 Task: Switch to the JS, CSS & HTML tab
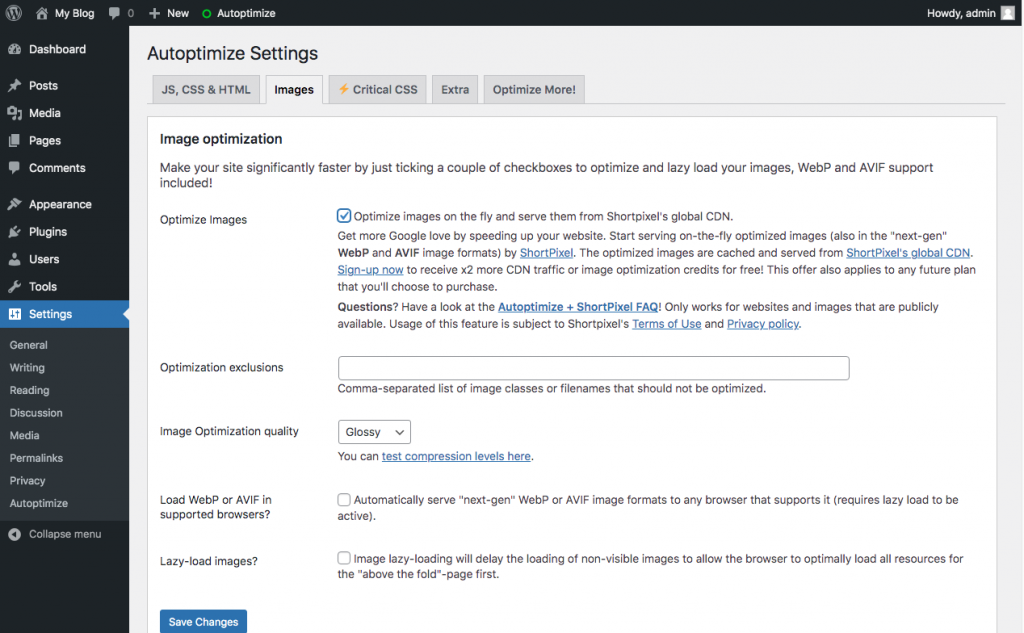[206, 89]
